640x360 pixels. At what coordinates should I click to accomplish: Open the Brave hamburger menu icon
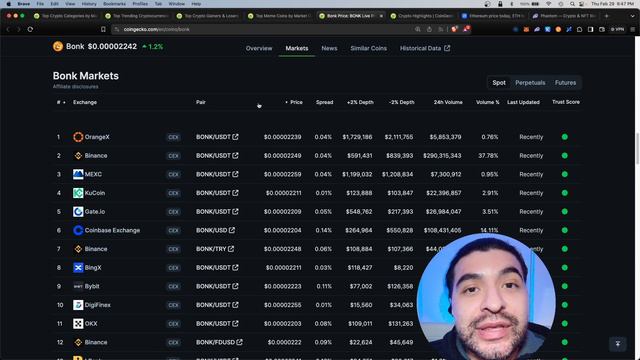click(x=633, y=29)
